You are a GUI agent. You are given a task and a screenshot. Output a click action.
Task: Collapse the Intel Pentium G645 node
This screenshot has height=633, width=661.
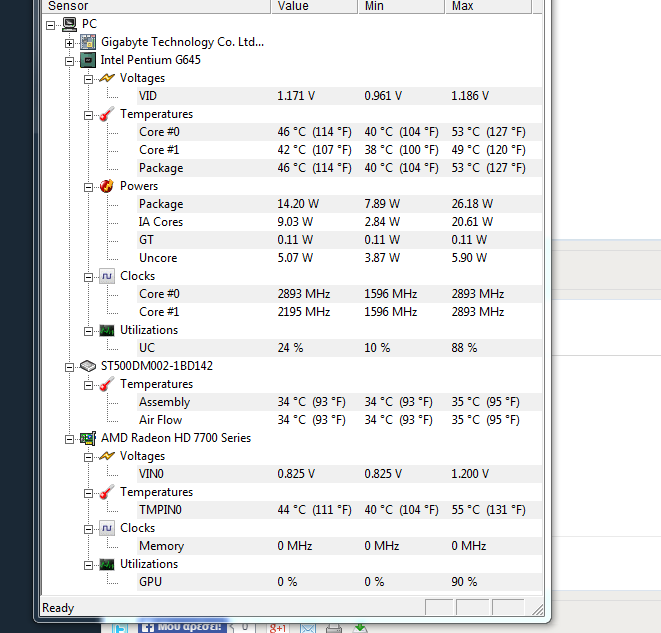[69, 62]
